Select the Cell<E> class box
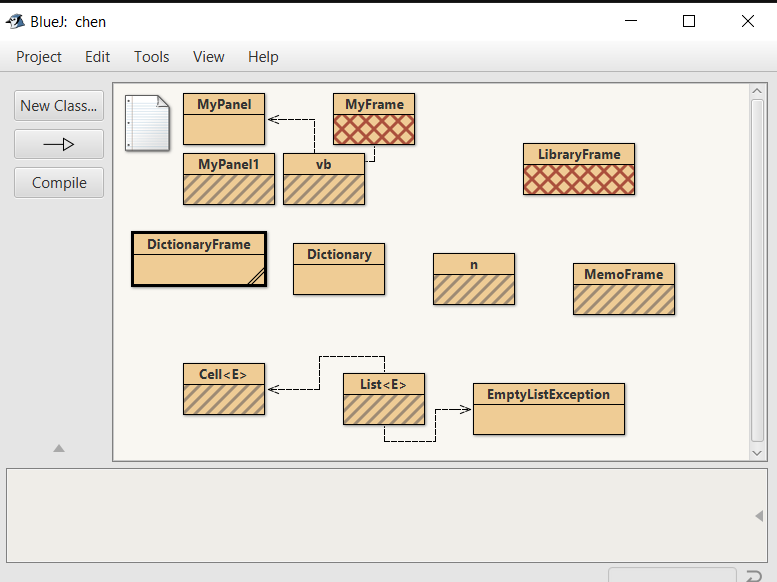777x582 pixels. click(224, 388)
